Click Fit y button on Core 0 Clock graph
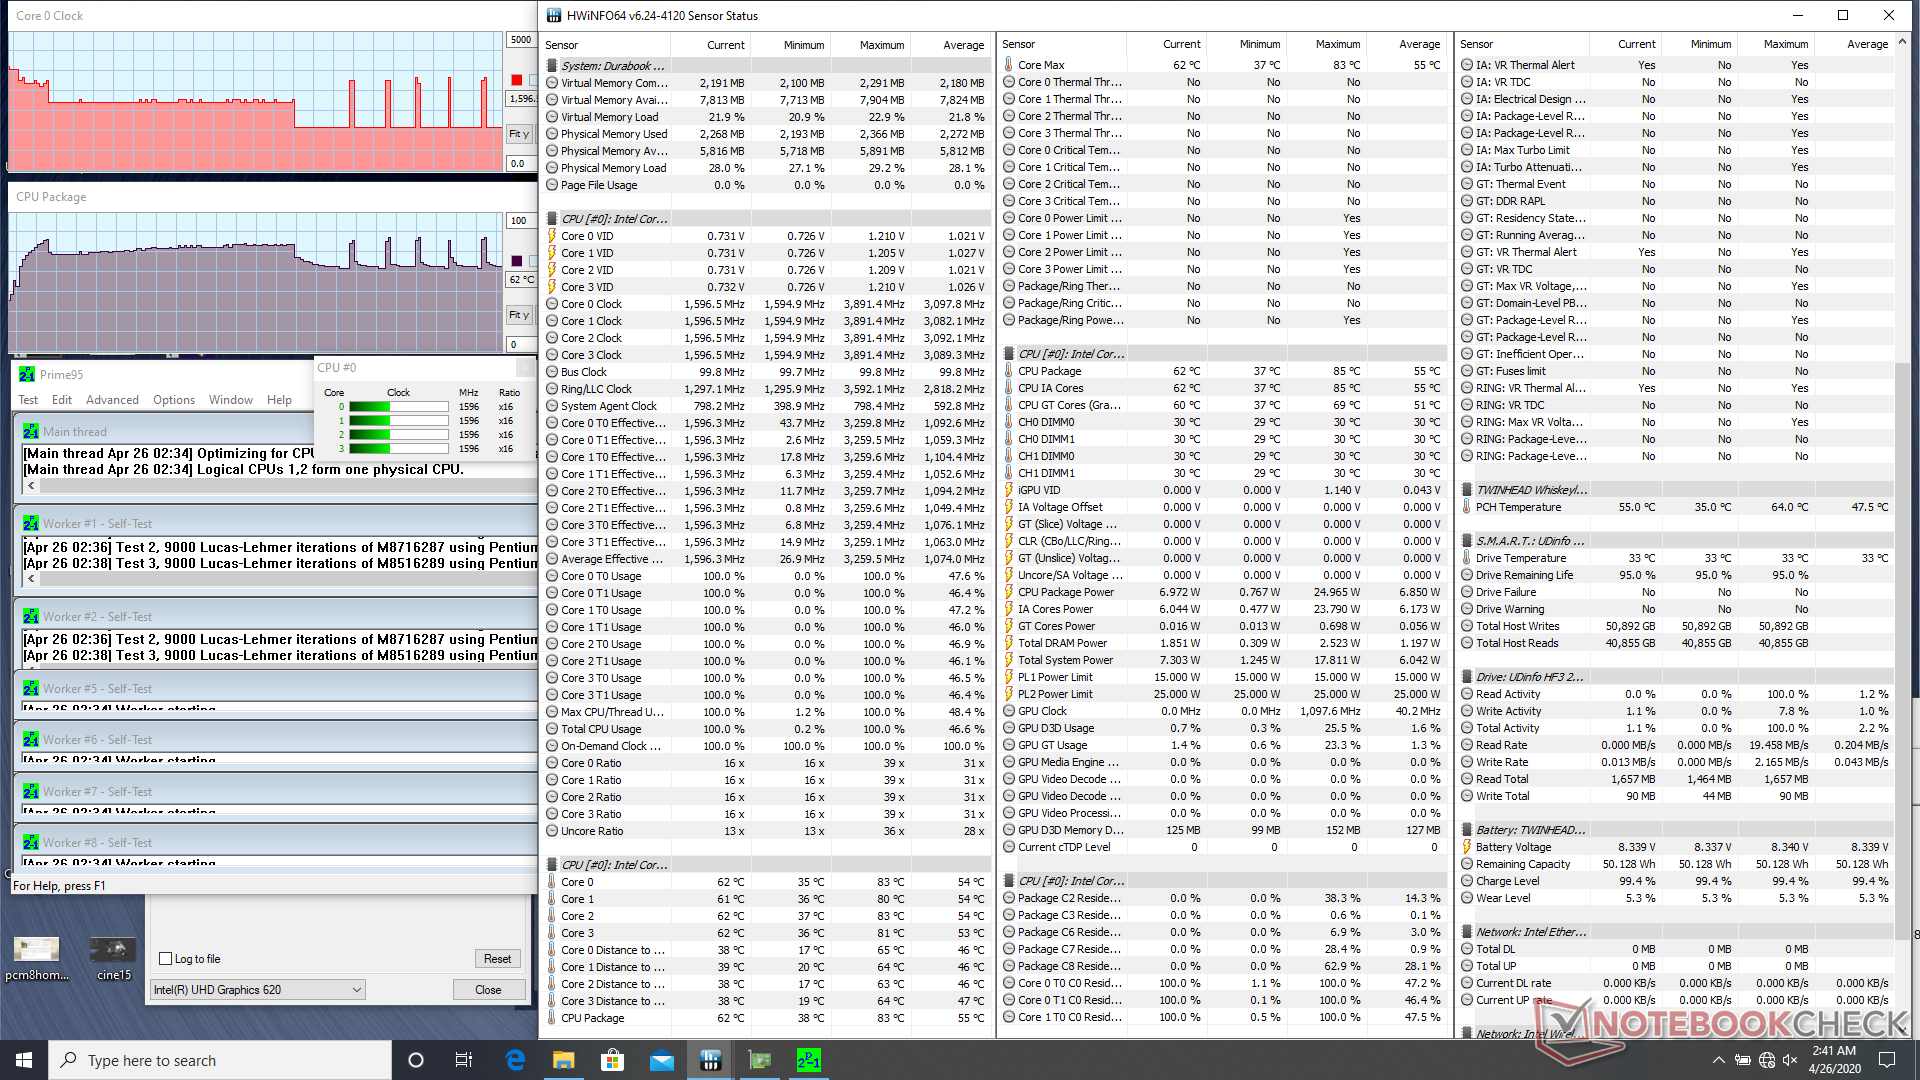Screen dimensions: 1920x1080 (519, 134)
